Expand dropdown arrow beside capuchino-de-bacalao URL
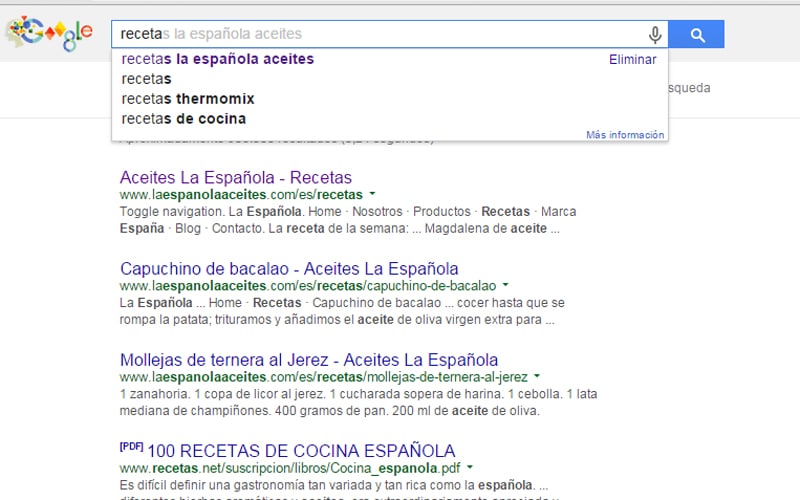 pos(506,285)
